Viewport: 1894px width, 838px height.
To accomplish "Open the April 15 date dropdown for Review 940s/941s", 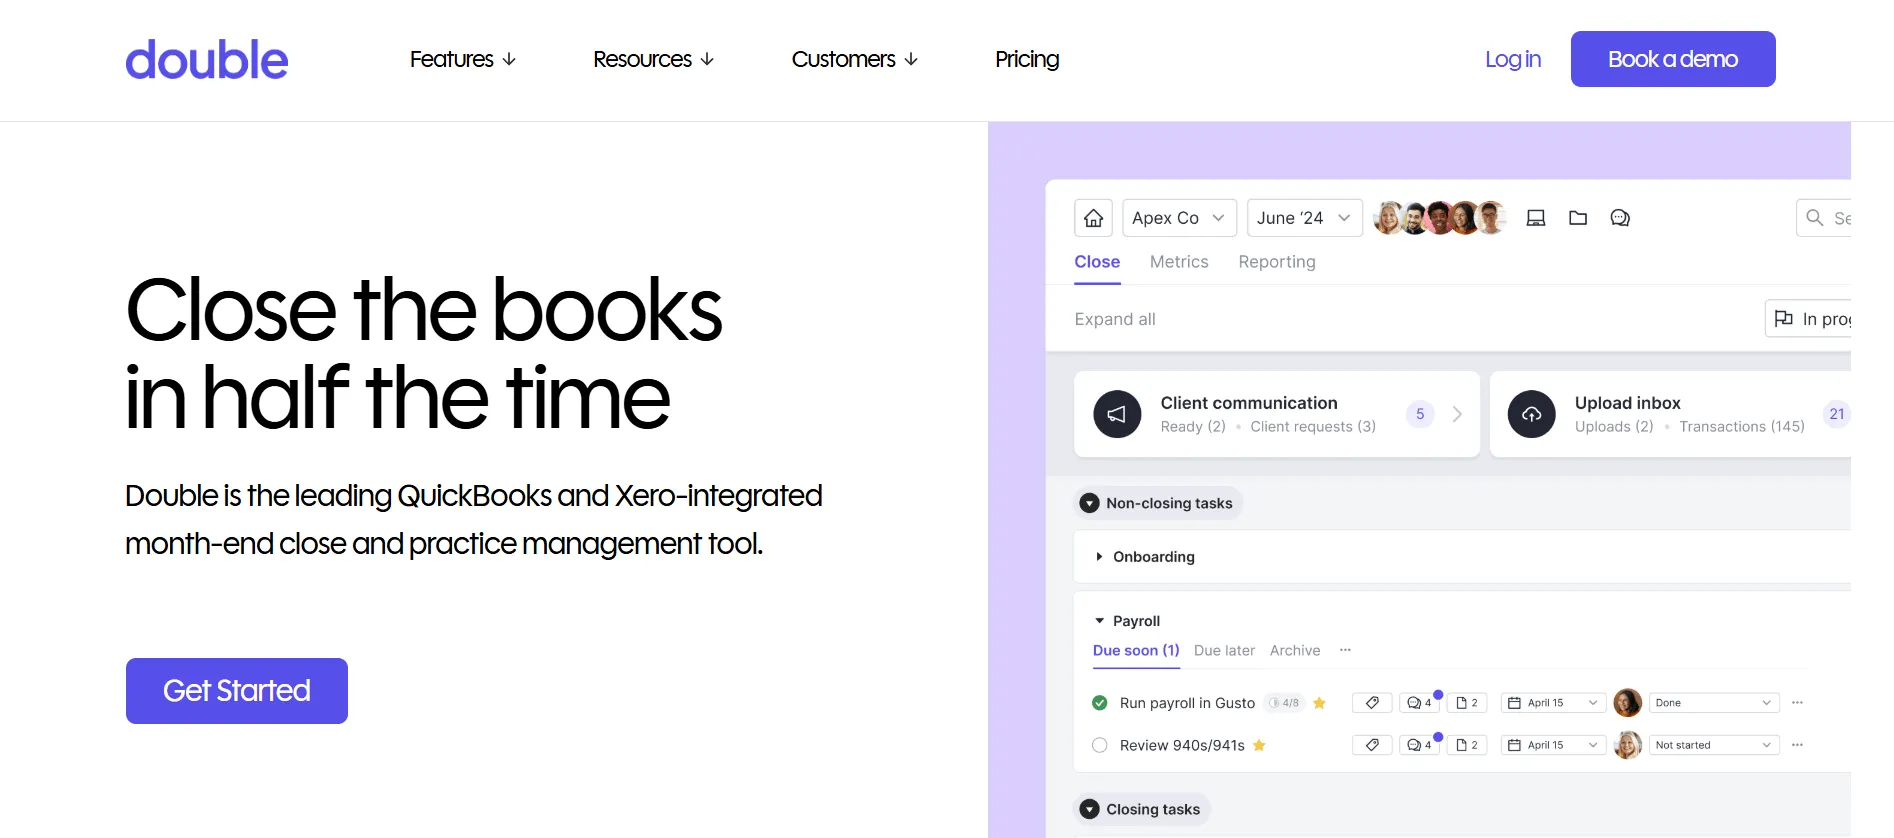I will pyautogui.click(x=1553, y=745).
